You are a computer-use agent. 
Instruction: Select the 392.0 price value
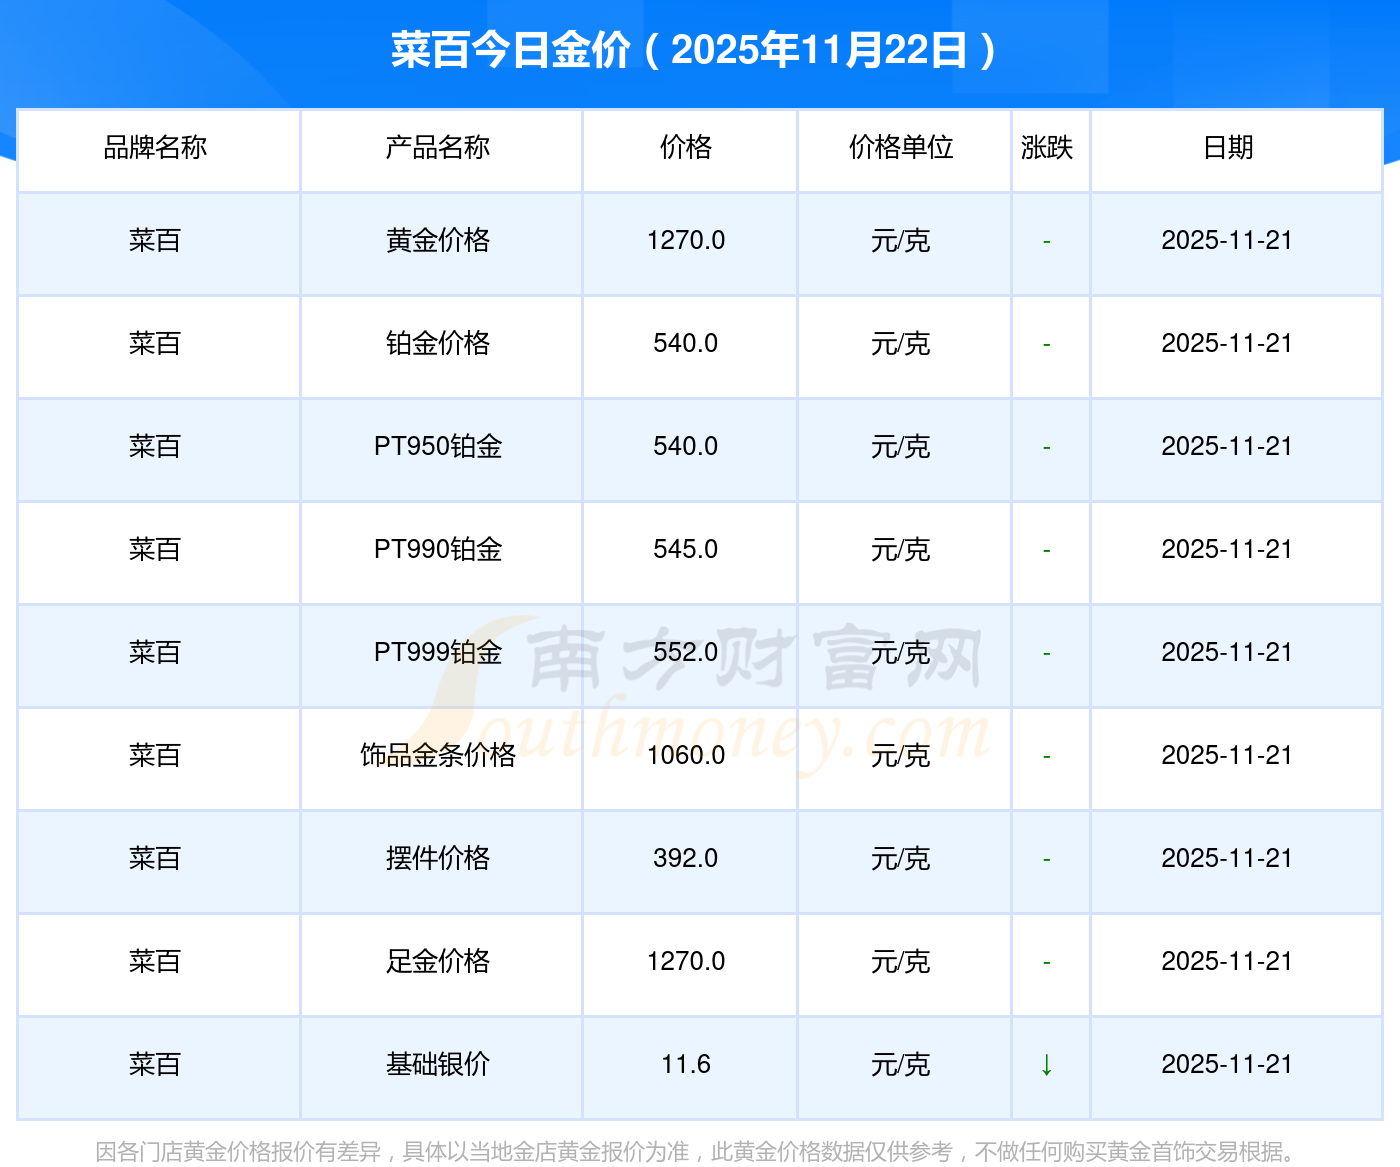[x=686, y=858]
